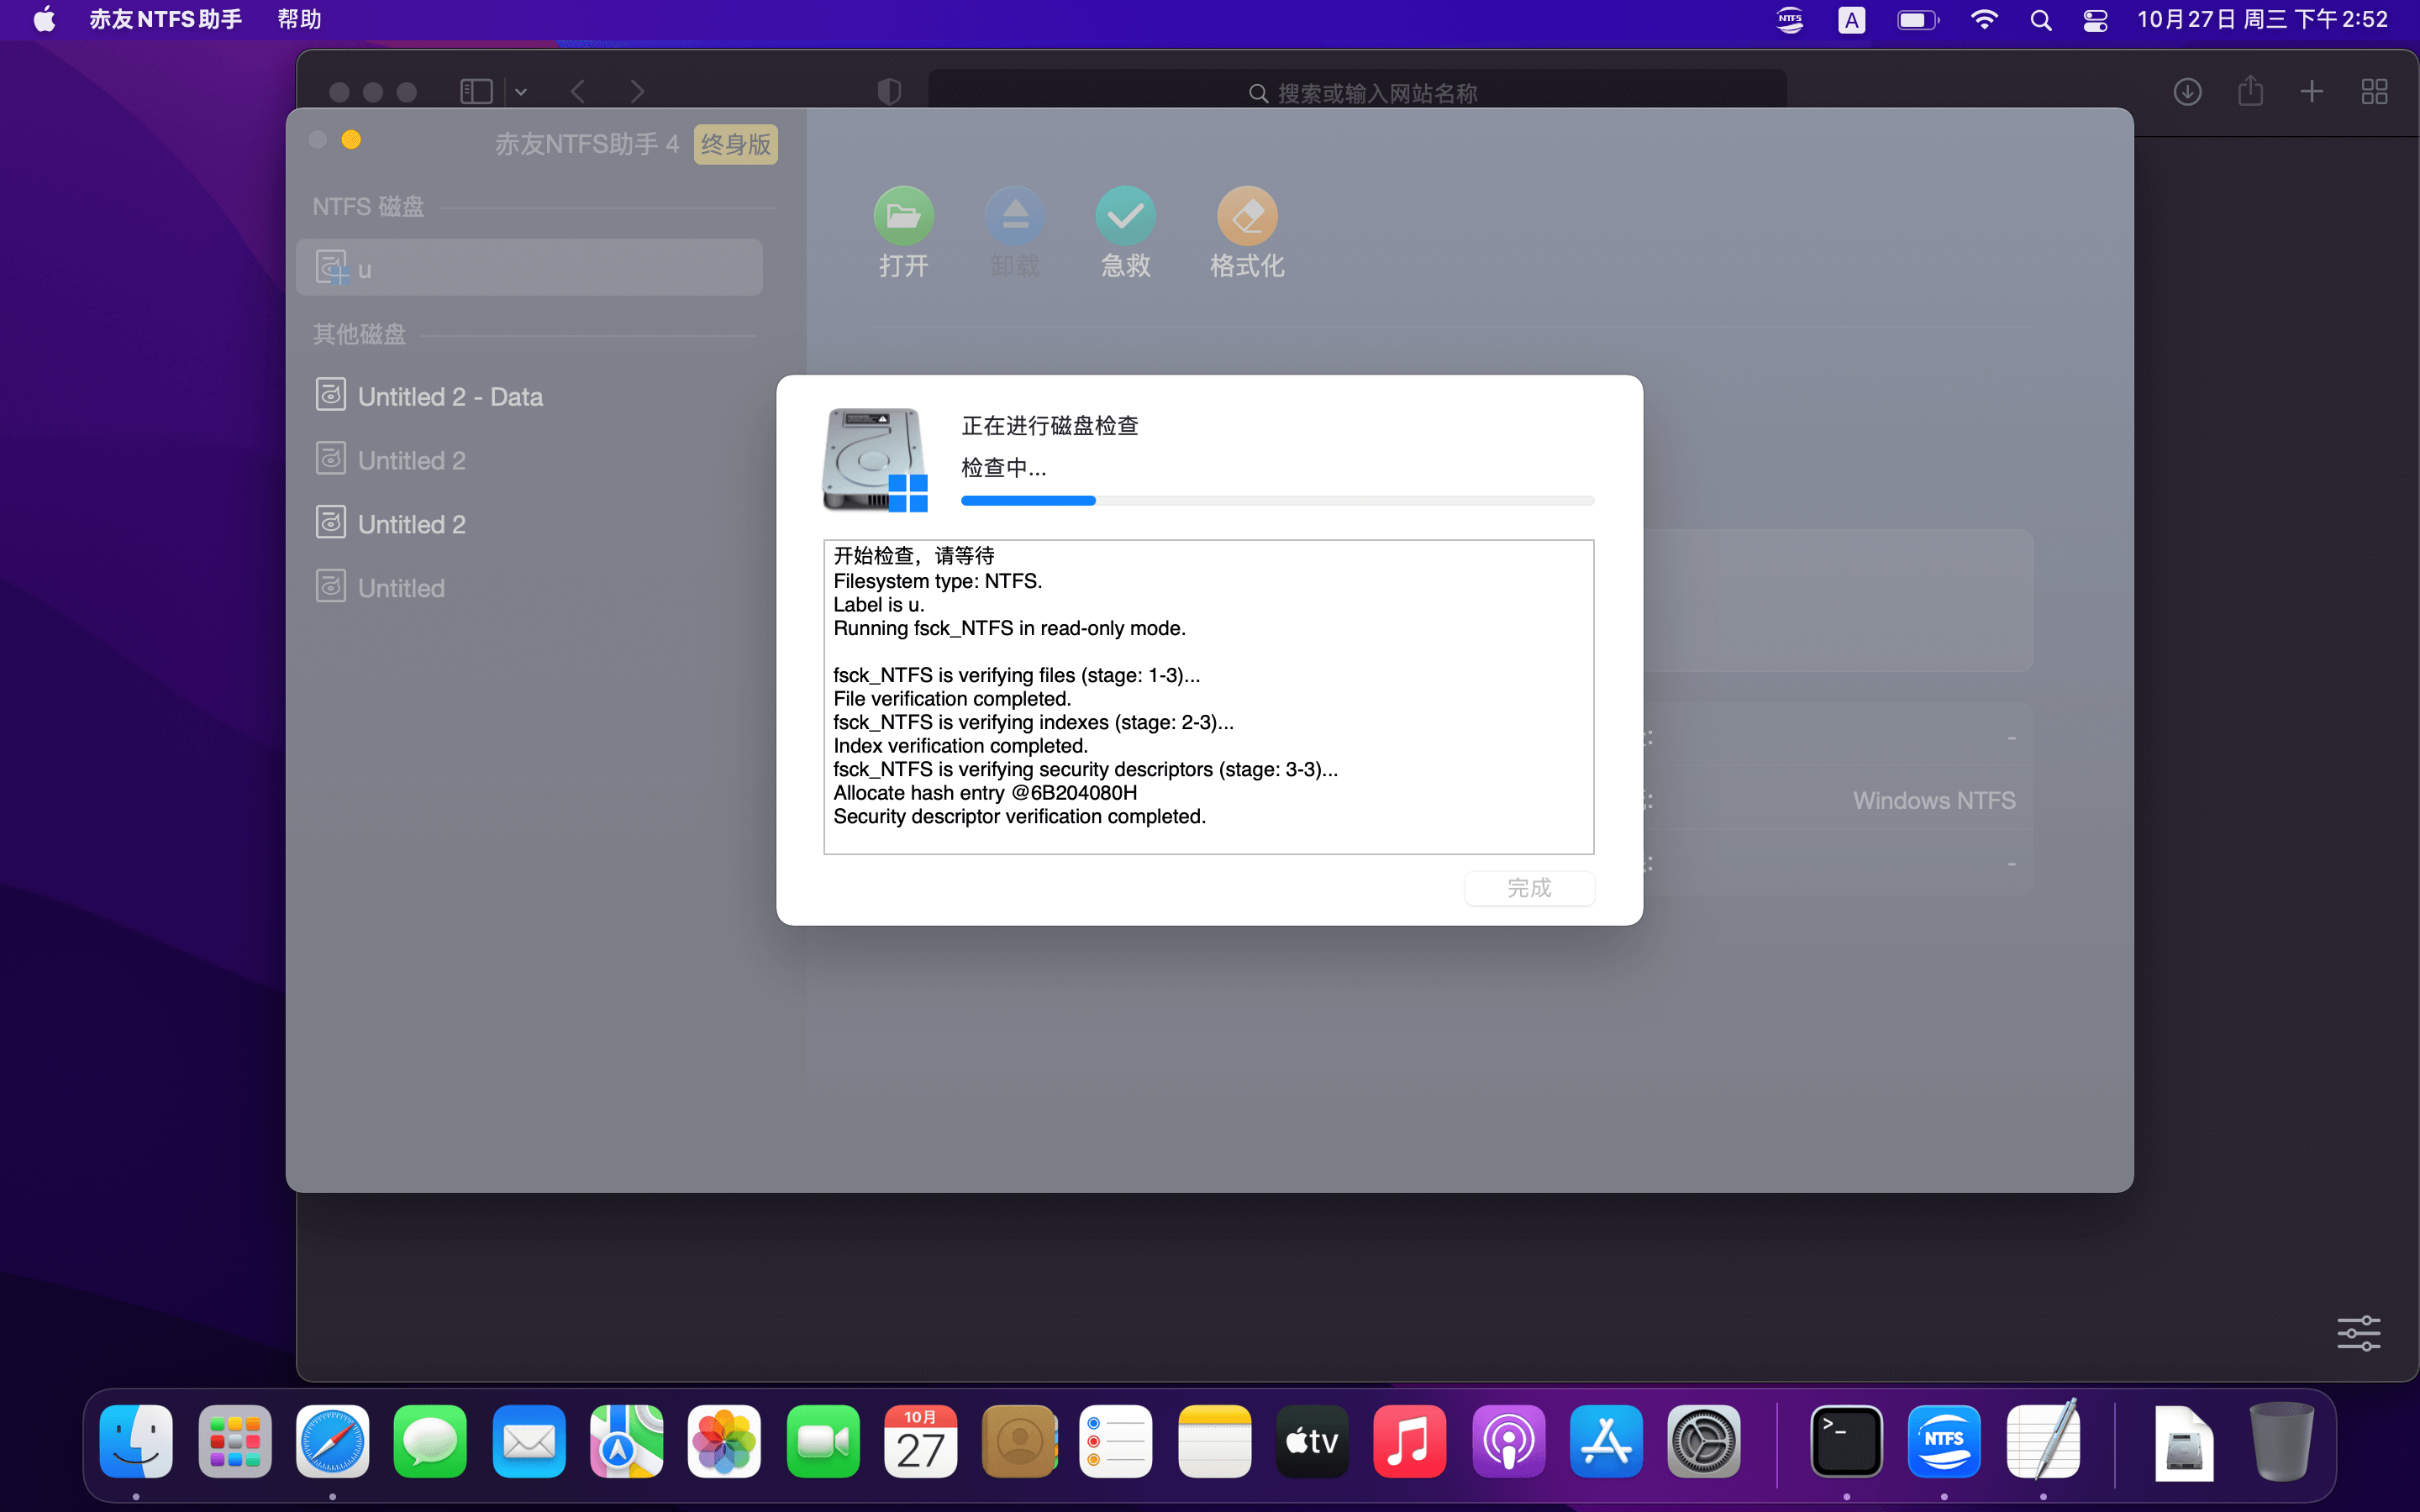Open Photos from the Dock
The image size is (2420, 1512).
(724, 1441)
